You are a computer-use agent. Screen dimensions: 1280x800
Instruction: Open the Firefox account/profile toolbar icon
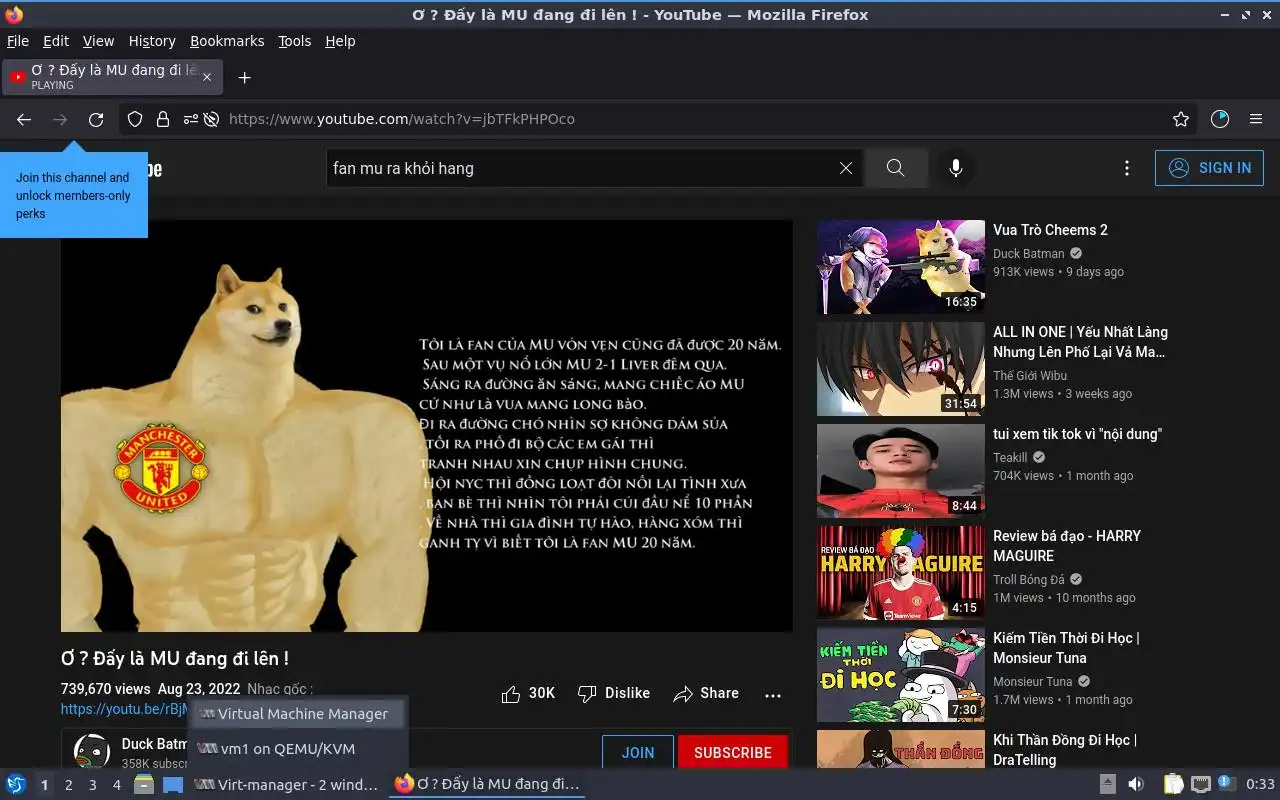(1220, 119)
